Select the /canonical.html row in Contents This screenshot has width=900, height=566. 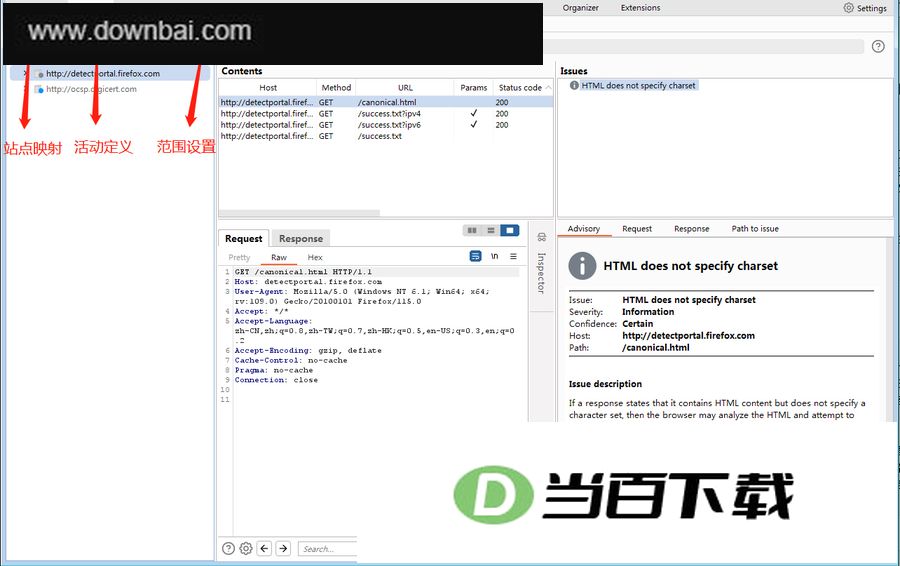point(386,102)
